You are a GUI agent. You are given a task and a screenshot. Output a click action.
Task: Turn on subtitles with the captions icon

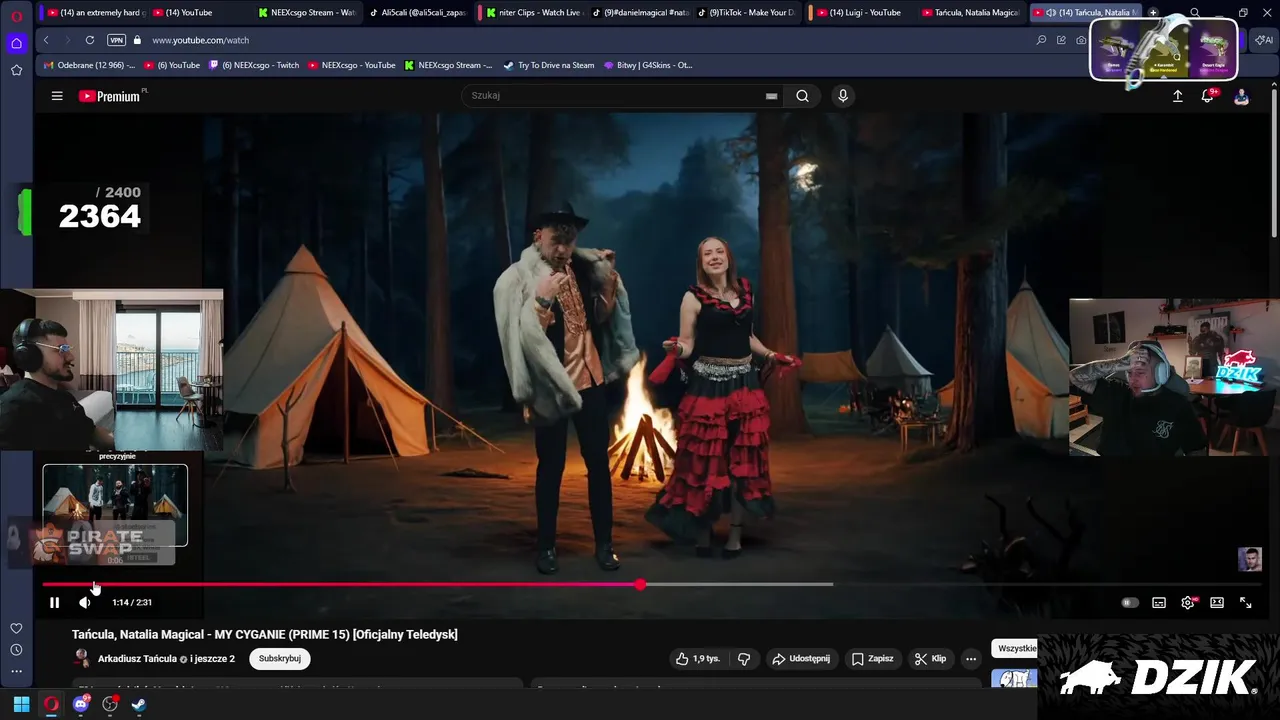(1159, 603)
